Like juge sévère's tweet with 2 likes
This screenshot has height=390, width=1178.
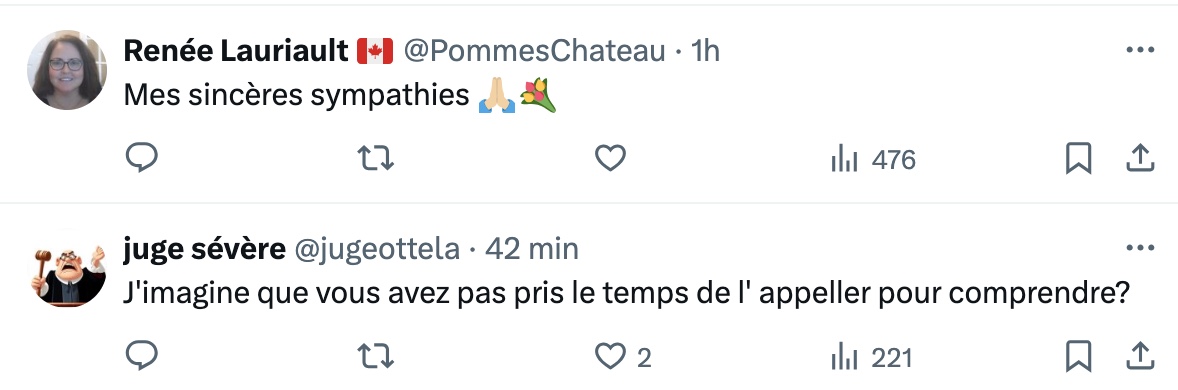(x=622, y=357)
